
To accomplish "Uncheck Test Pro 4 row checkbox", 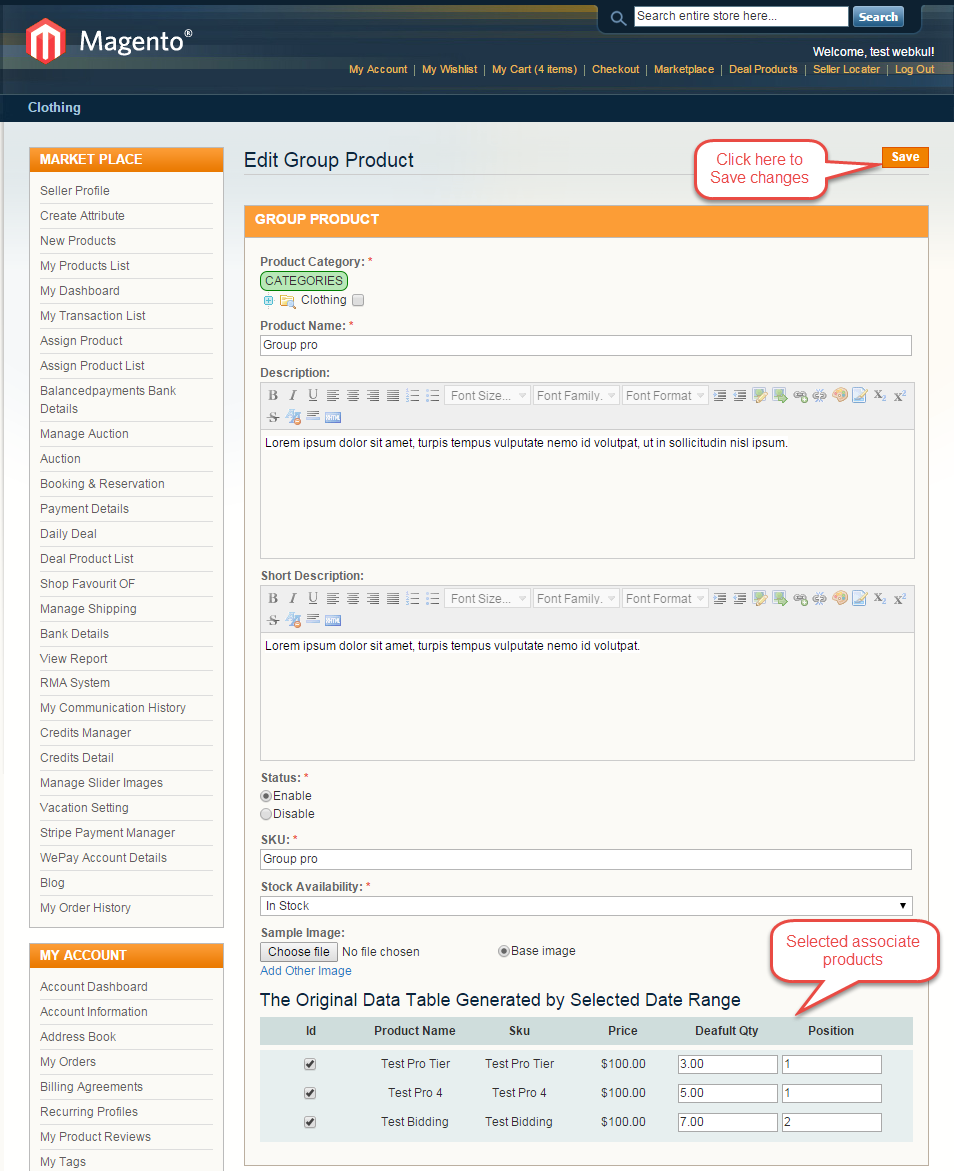I will [310, 1093].
